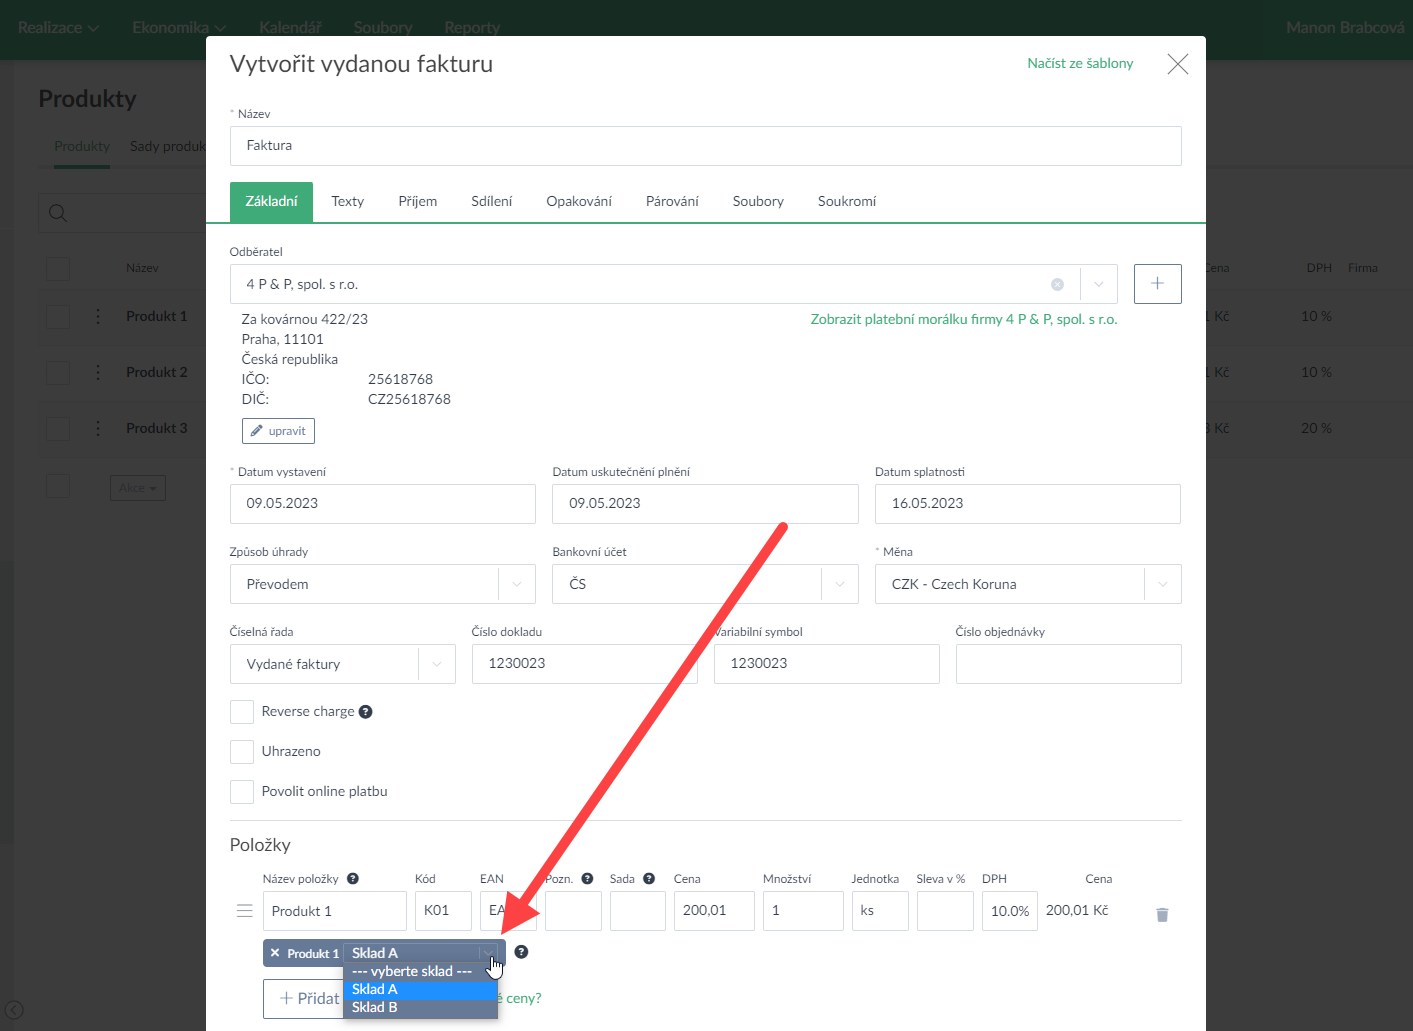Click the trash icon to delete item row
The image size is (1413, 1031).
(x=1162, y=915)
